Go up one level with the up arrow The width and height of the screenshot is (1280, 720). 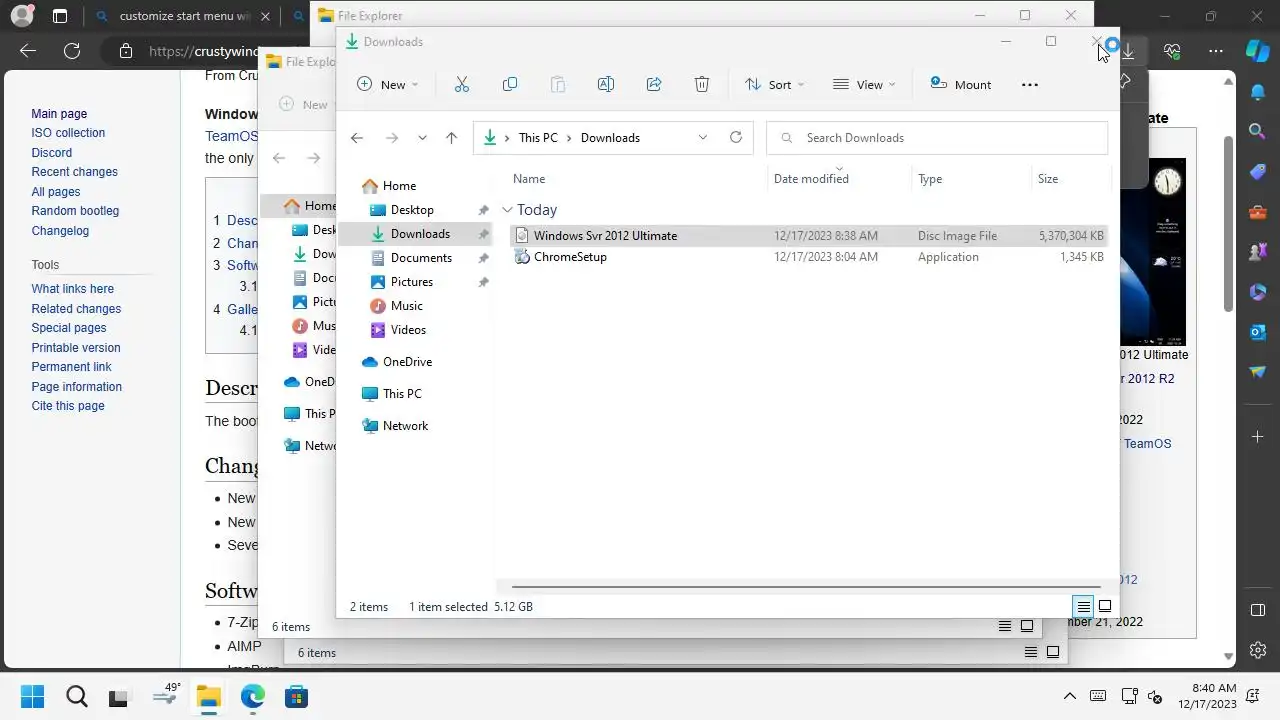(451, 138)
